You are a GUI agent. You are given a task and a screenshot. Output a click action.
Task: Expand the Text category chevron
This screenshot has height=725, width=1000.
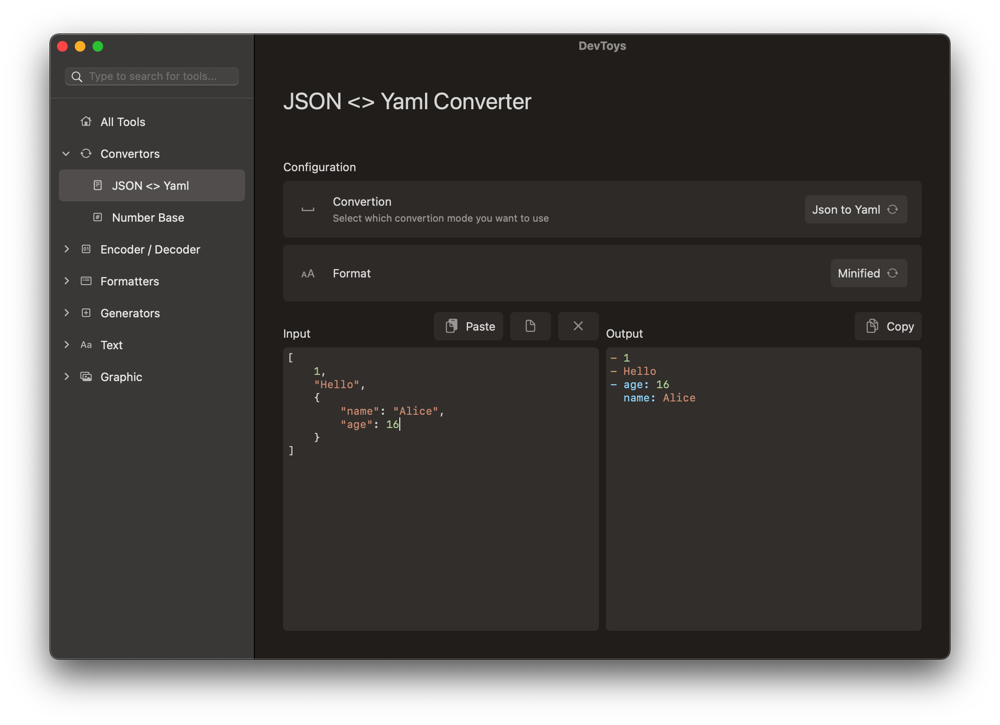coord(66,345)
